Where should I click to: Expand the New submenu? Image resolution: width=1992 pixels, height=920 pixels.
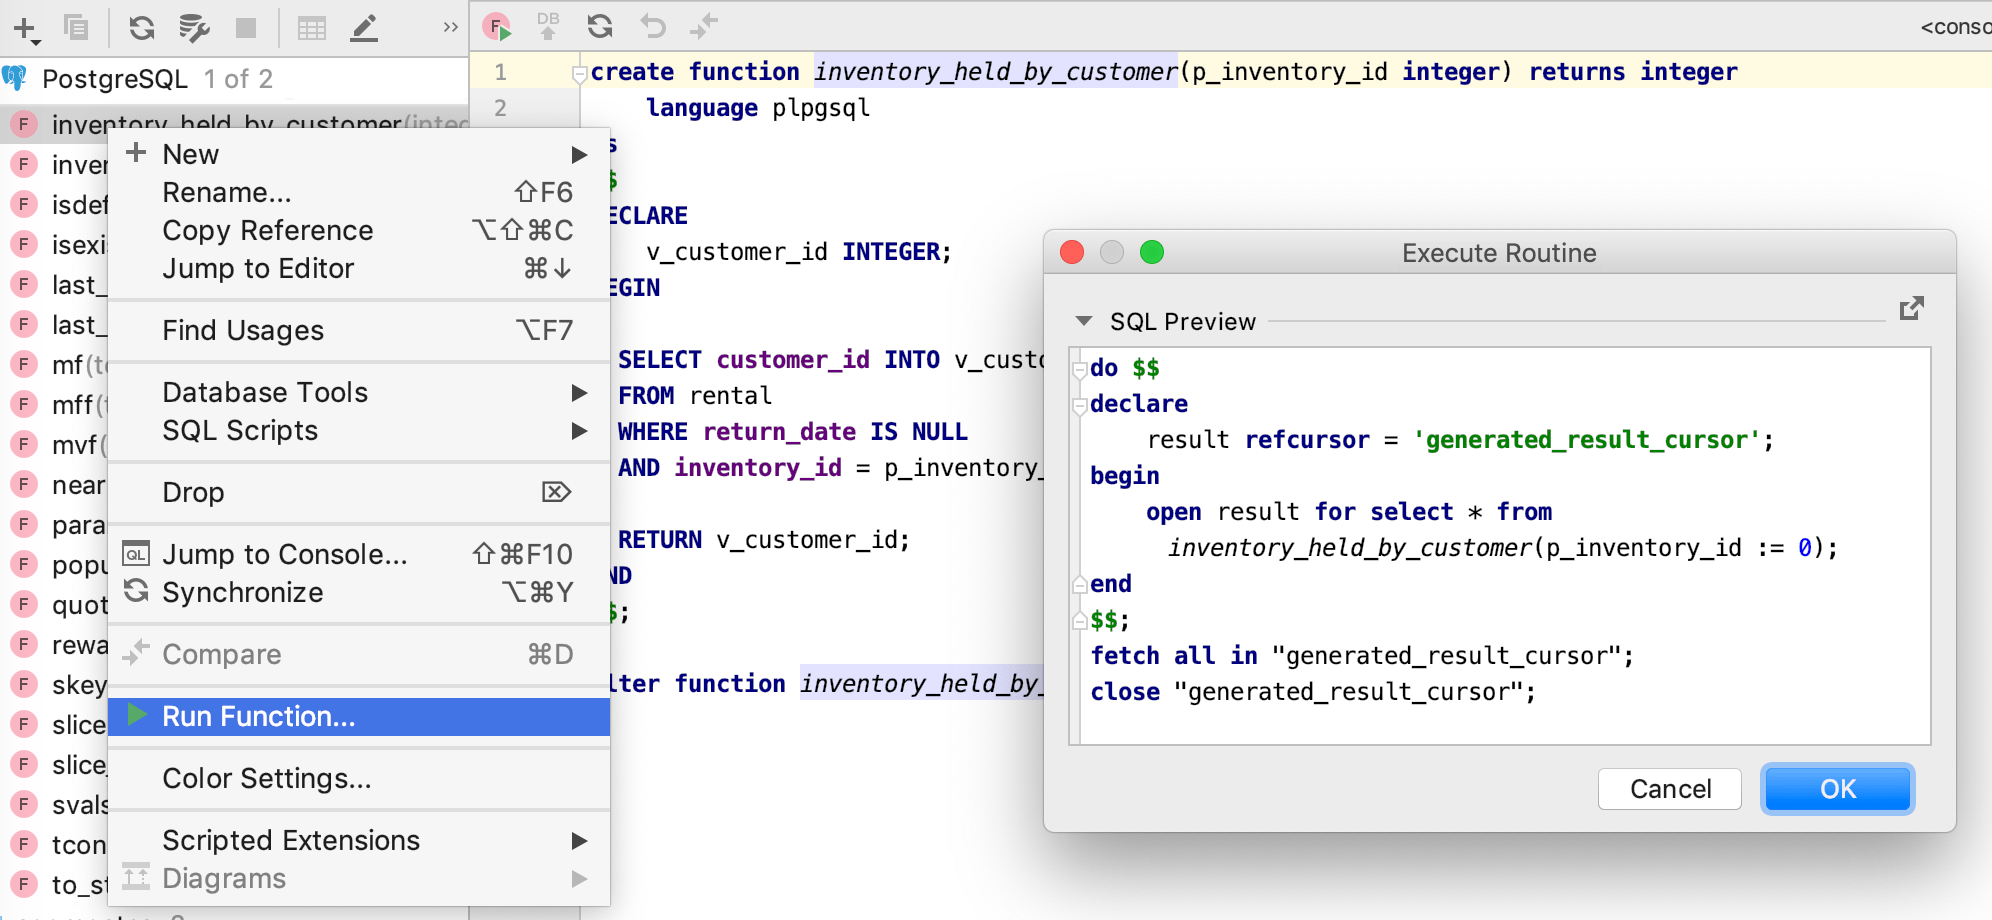580,154
